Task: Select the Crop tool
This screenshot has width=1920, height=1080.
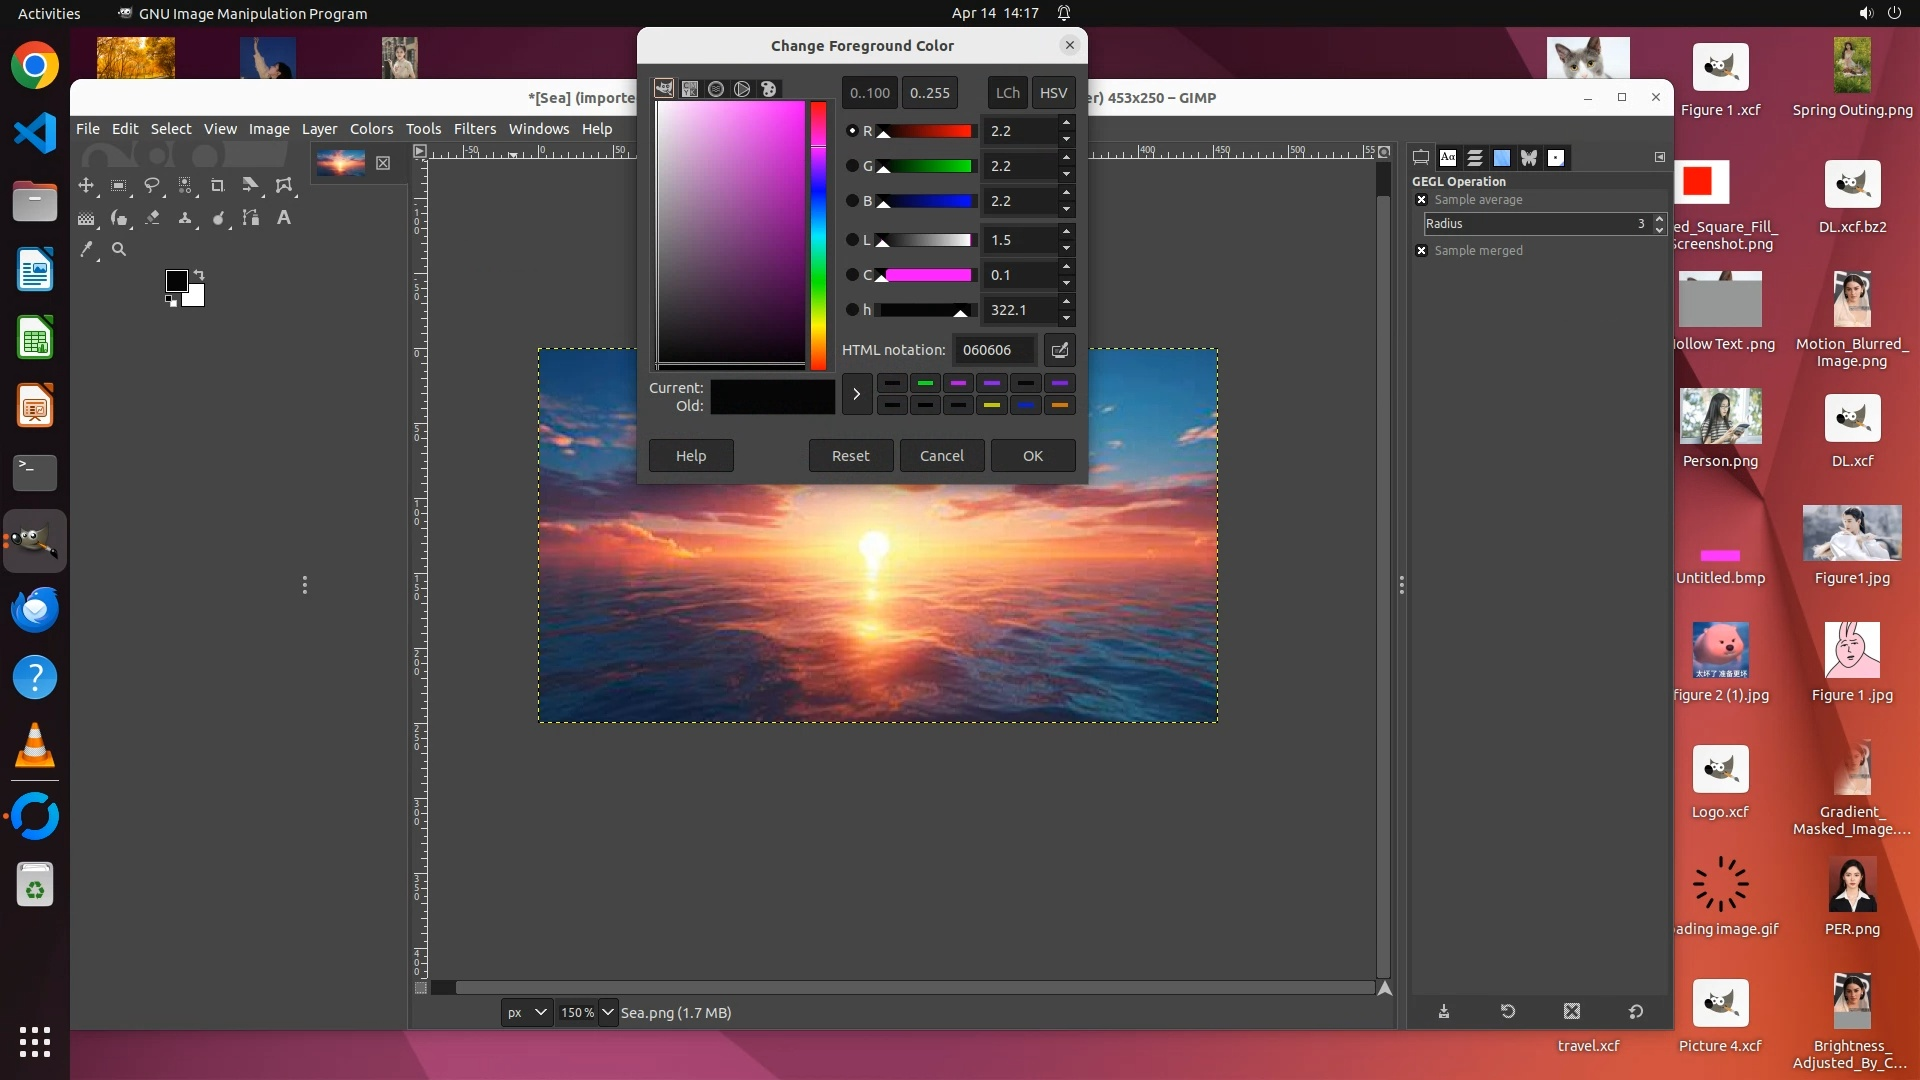Action: tap(217, 185)
